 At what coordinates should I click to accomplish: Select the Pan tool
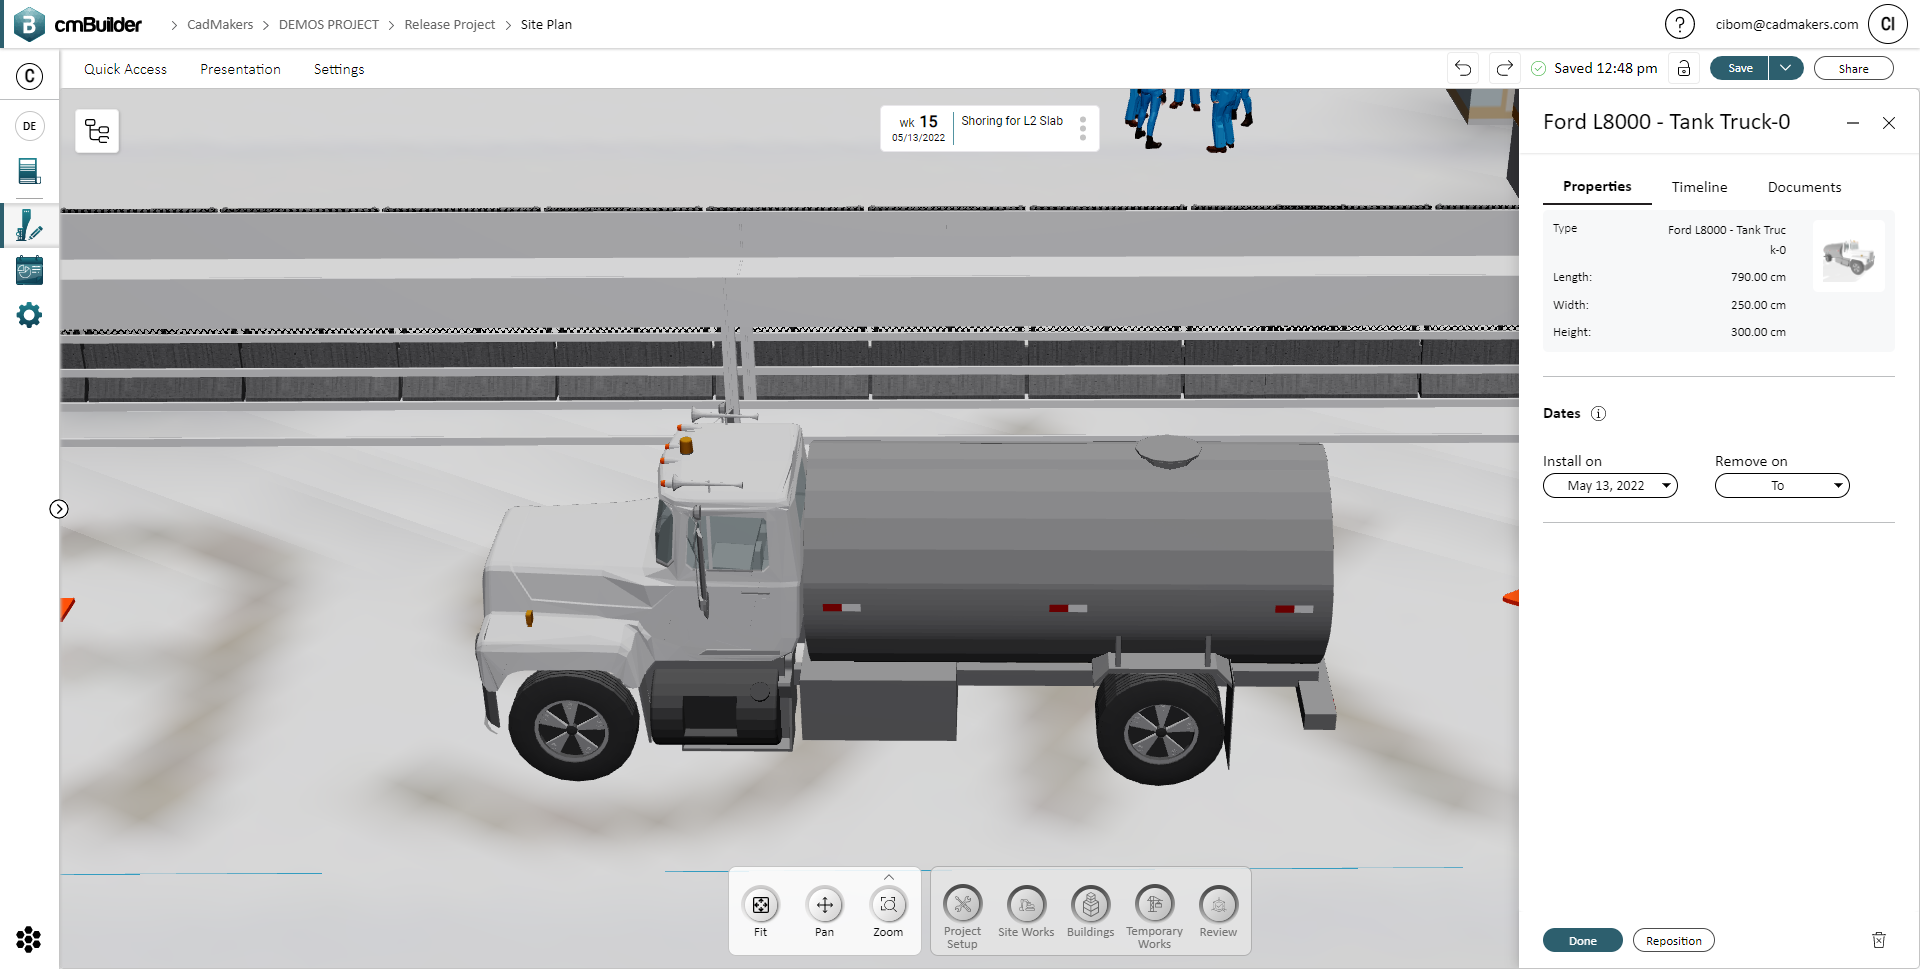click(x=824, y=911)
